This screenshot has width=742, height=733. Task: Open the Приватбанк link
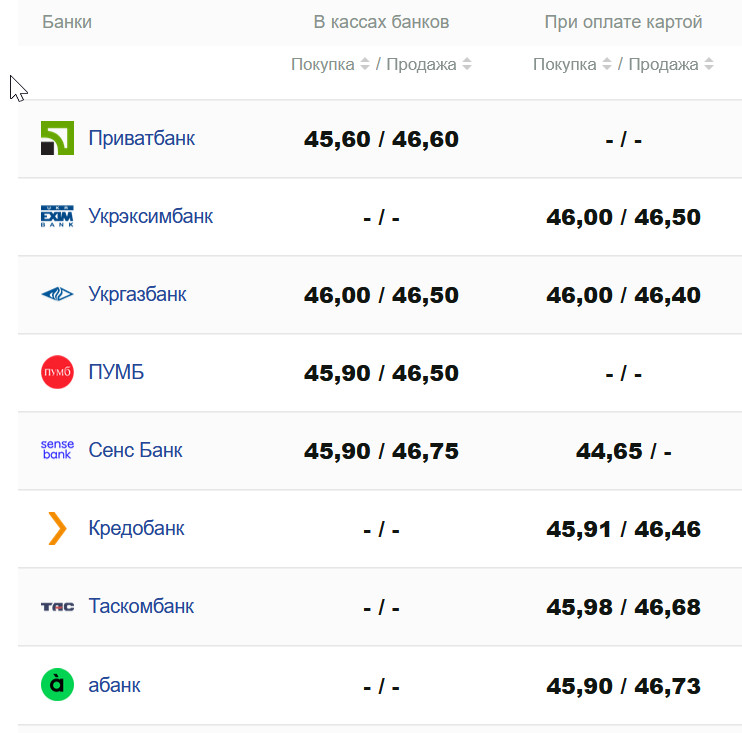coord(141,138)
